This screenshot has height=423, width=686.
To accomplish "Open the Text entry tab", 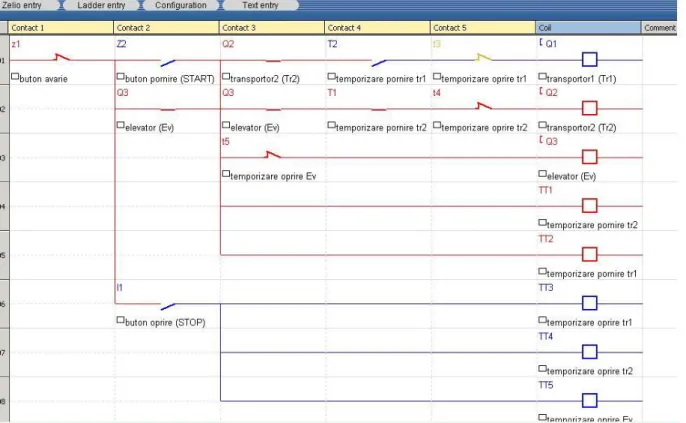I will [x=260, y=5].
